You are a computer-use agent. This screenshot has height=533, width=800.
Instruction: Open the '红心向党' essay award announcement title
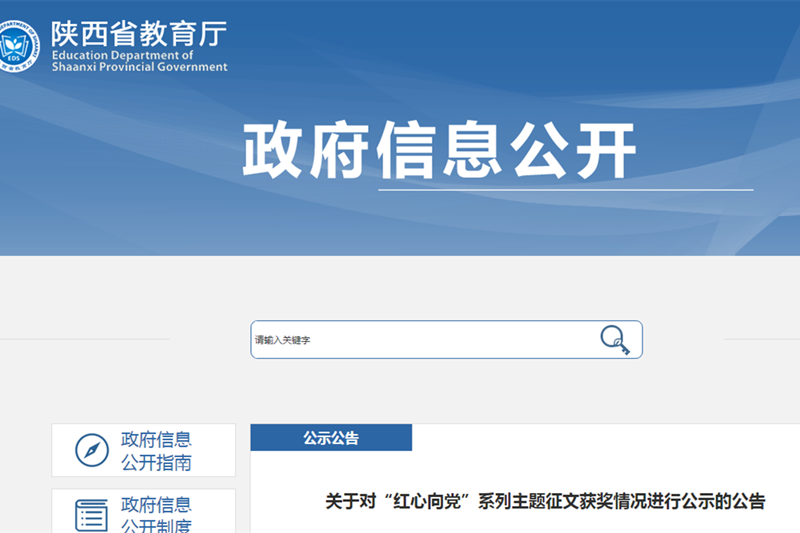point(545,502)
